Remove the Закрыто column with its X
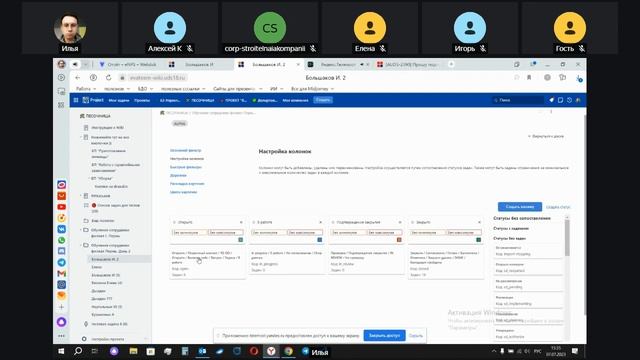The width and height of the screenshot is (640, 360). (479, 222)
